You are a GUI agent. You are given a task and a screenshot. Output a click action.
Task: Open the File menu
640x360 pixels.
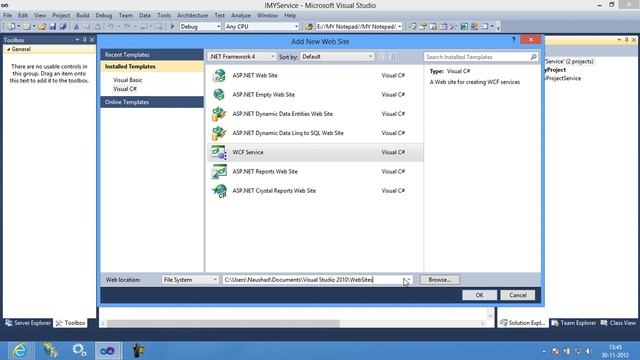[x=8, y=16]
